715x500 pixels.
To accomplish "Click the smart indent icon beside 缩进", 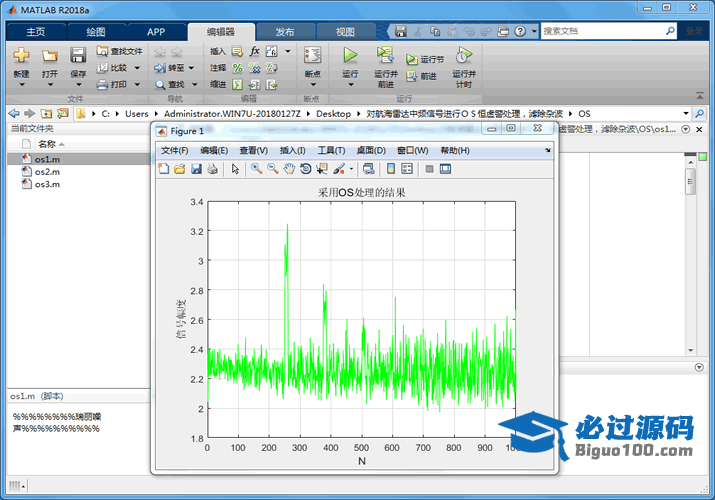I will pos(237,84).
